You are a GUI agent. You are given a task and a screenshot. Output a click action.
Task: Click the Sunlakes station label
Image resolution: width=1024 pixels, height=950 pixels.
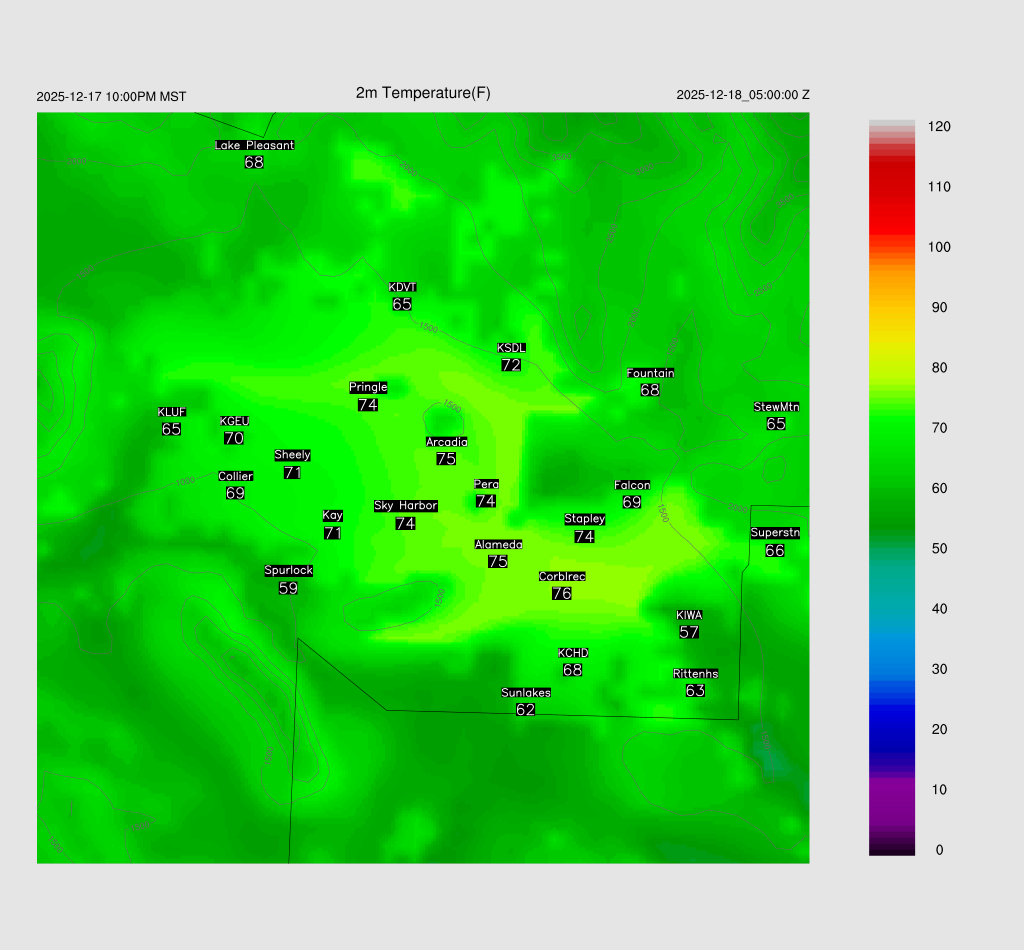(526, 693)
